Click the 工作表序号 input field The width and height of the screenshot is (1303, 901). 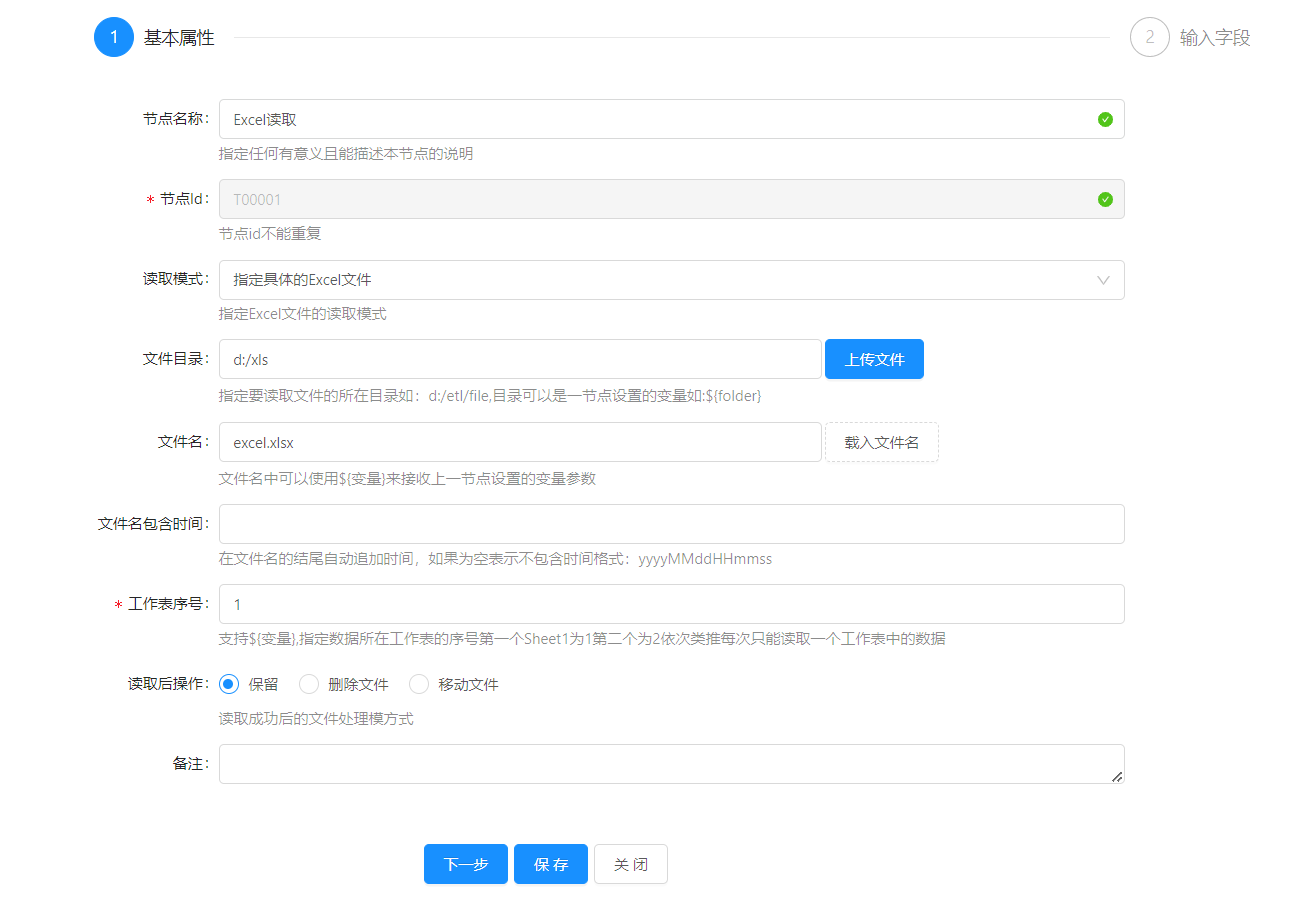[x=671, y=604]
